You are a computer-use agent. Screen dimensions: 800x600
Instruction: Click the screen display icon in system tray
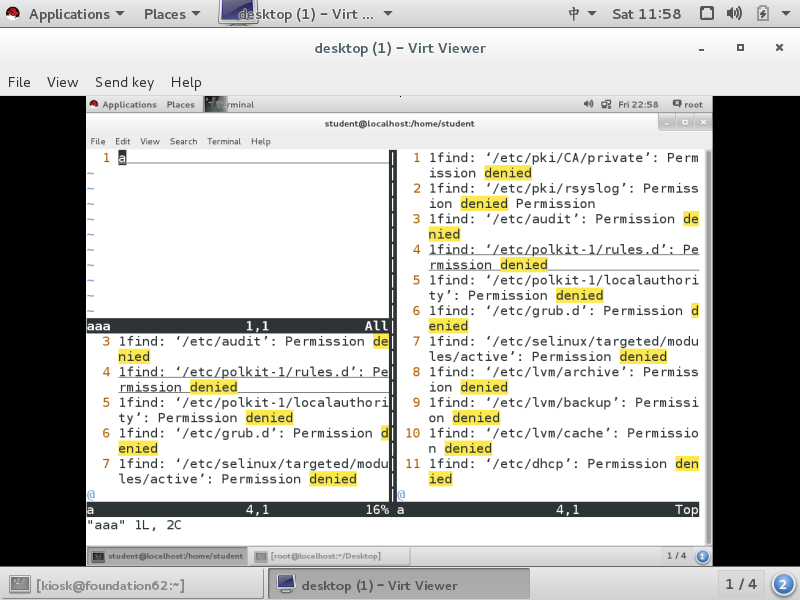click(x=707, y=13)
